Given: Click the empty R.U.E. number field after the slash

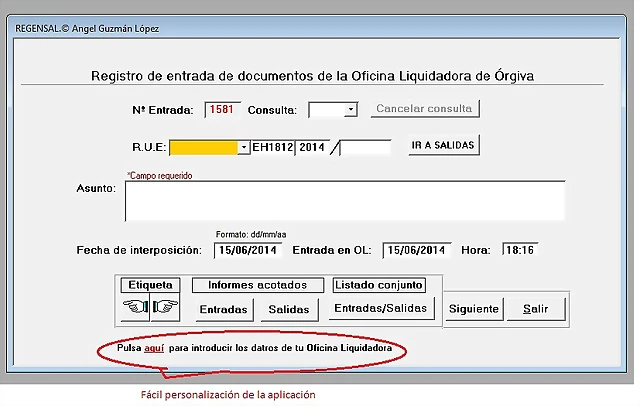Looking at the screenshot, I should (x=365, y=147).
